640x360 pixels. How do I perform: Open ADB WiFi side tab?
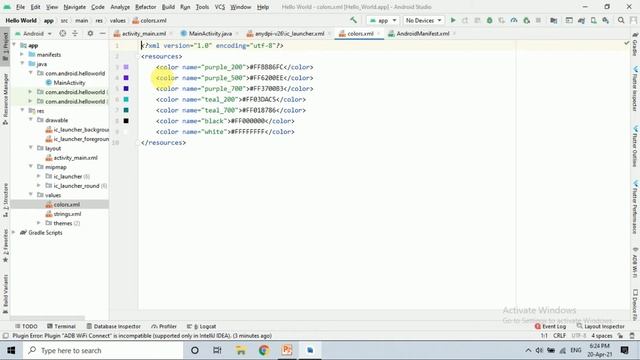[x=635, y=263]
